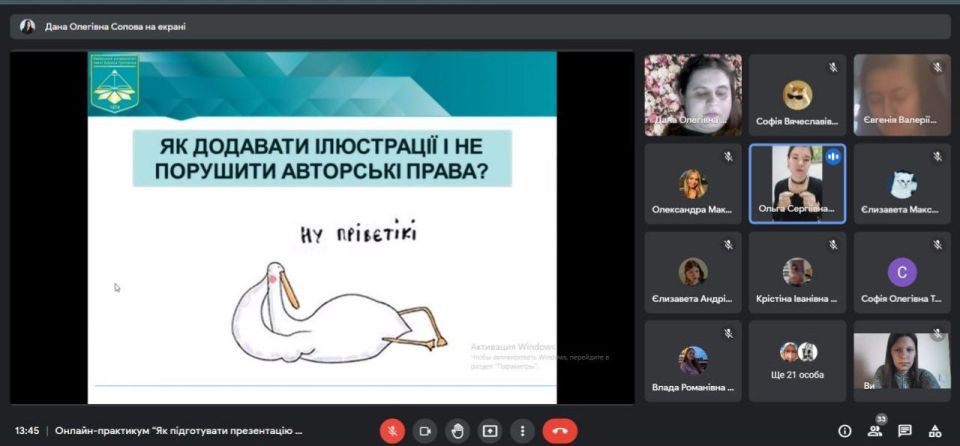Click Софія Олегівна's purple 'C' avatar
This screenshot has height=446, width=960.
tap(902, 272)
